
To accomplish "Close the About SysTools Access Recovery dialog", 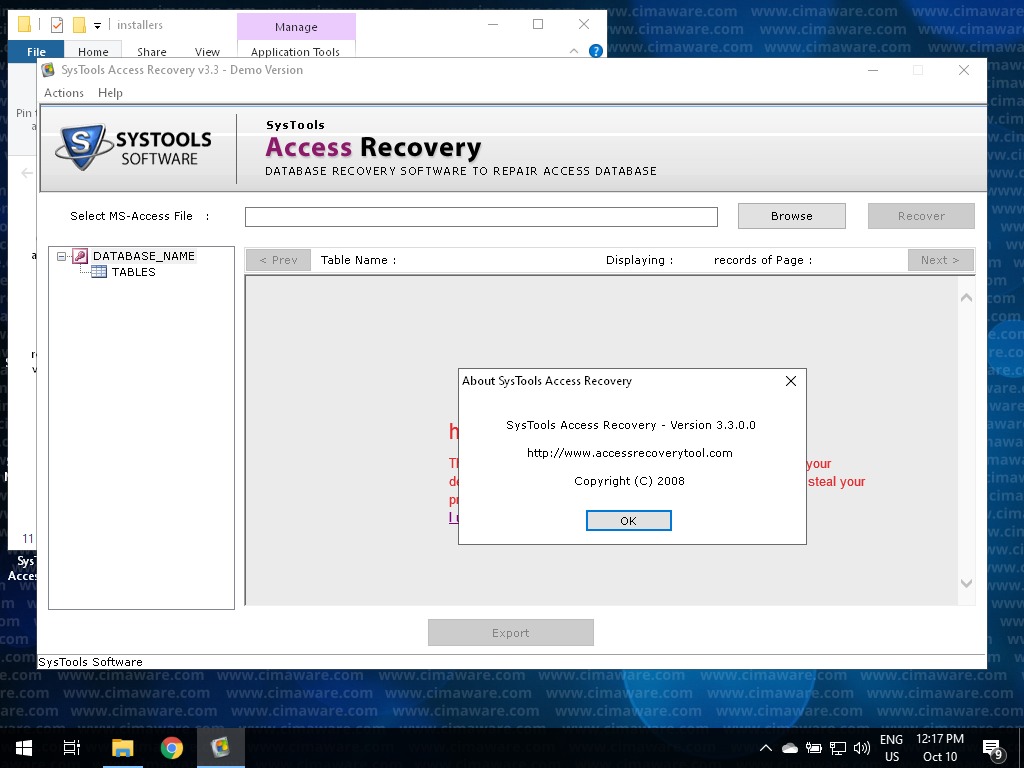I will 790,381.
